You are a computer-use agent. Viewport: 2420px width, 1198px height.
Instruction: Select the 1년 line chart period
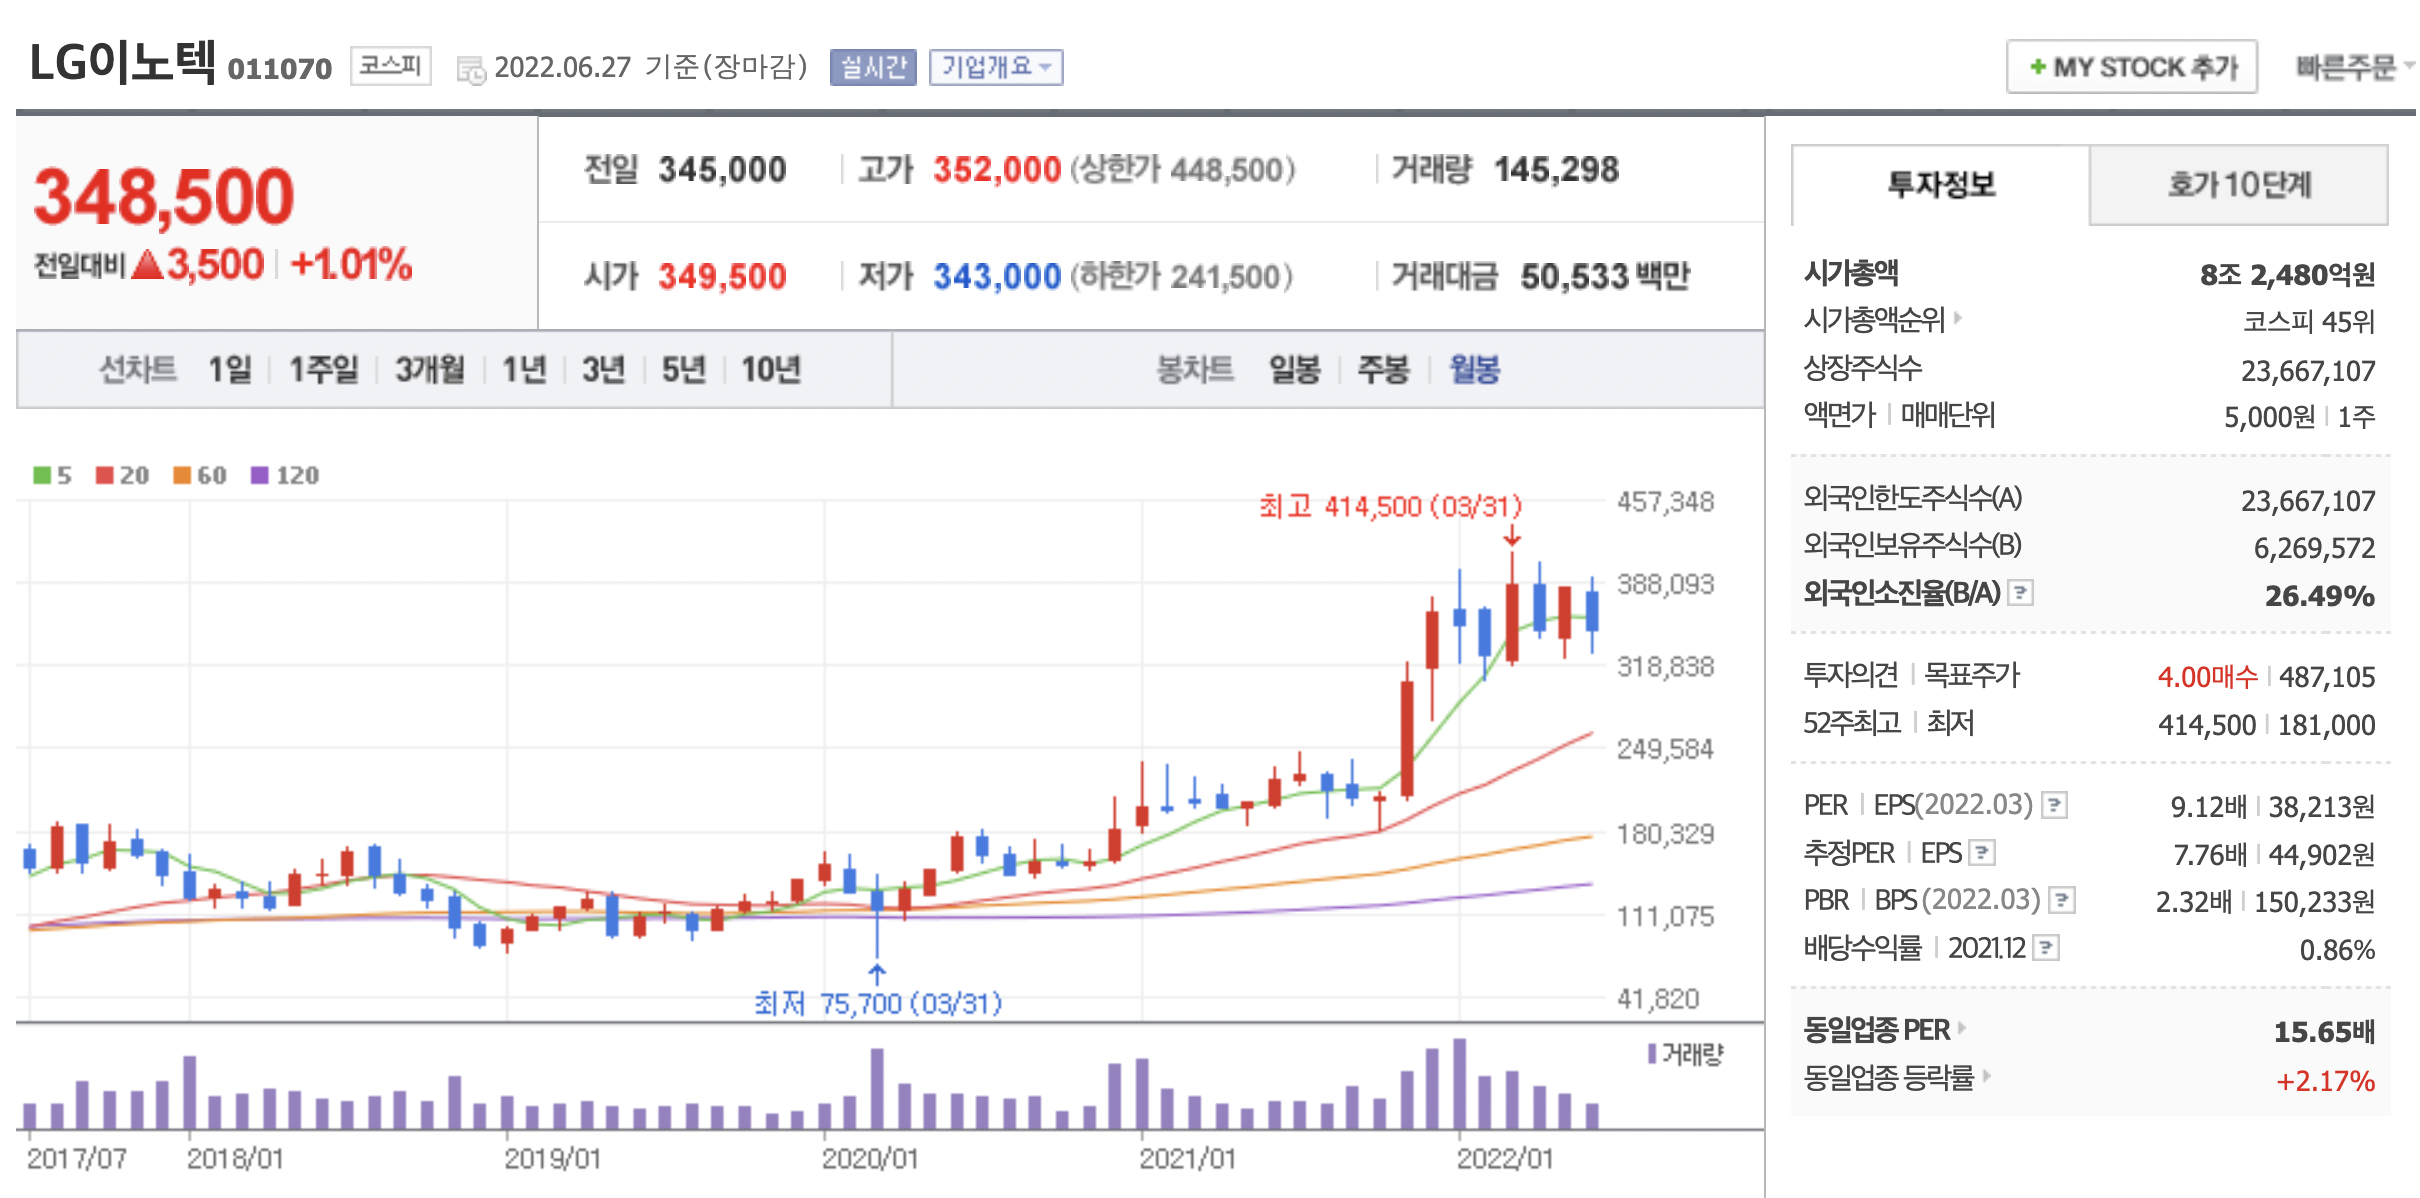point(524,369)
